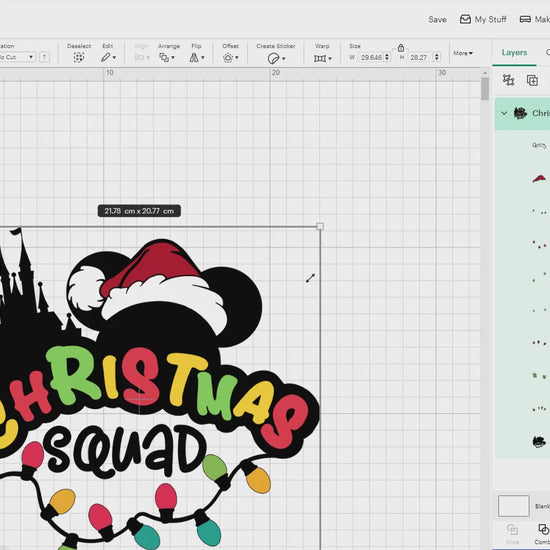Select the squad text outline layer
This screenshot has height=550, width=550.
pyautogui.click(x=539, y=145)
